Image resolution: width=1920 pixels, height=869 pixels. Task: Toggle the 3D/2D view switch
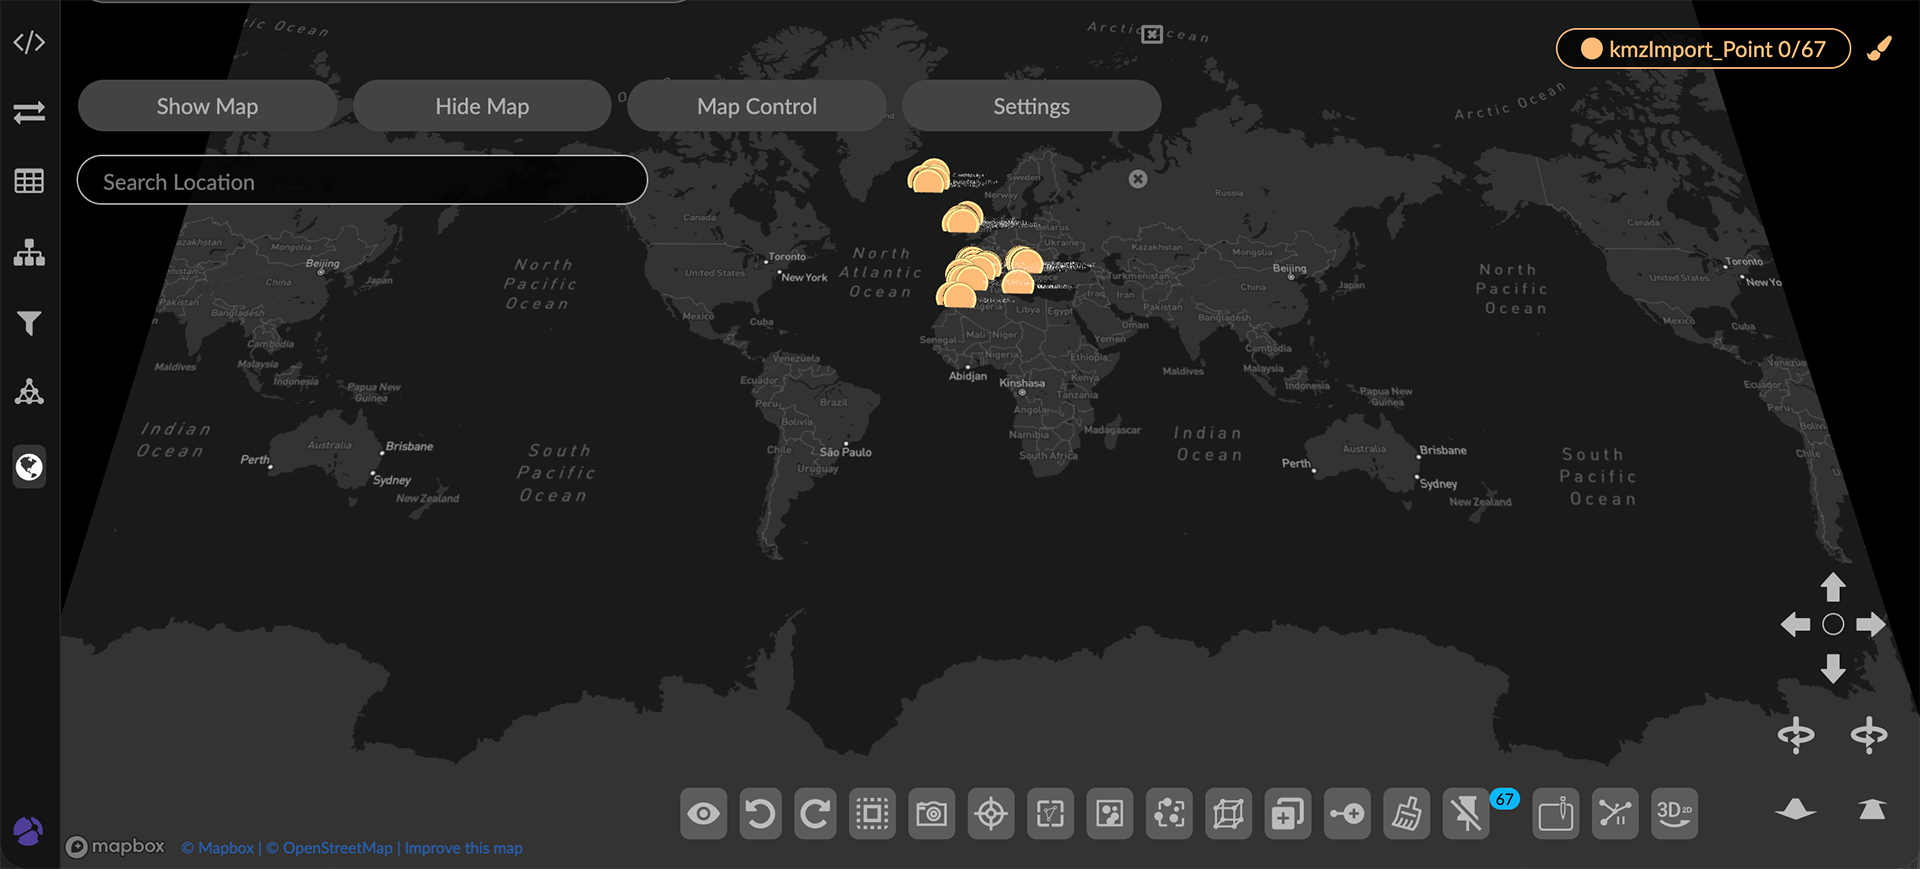pyautogui.click(x=1674, y=814)
